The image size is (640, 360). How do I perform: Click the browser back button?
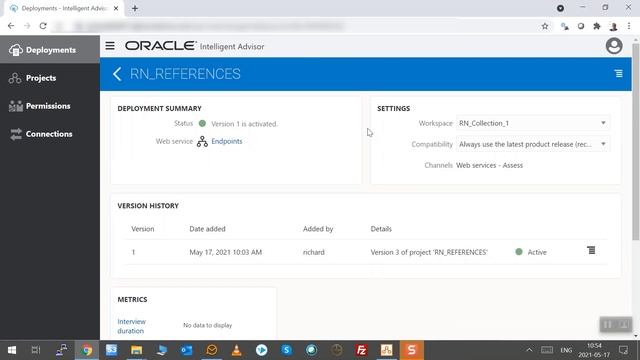(x=11, y=26)
